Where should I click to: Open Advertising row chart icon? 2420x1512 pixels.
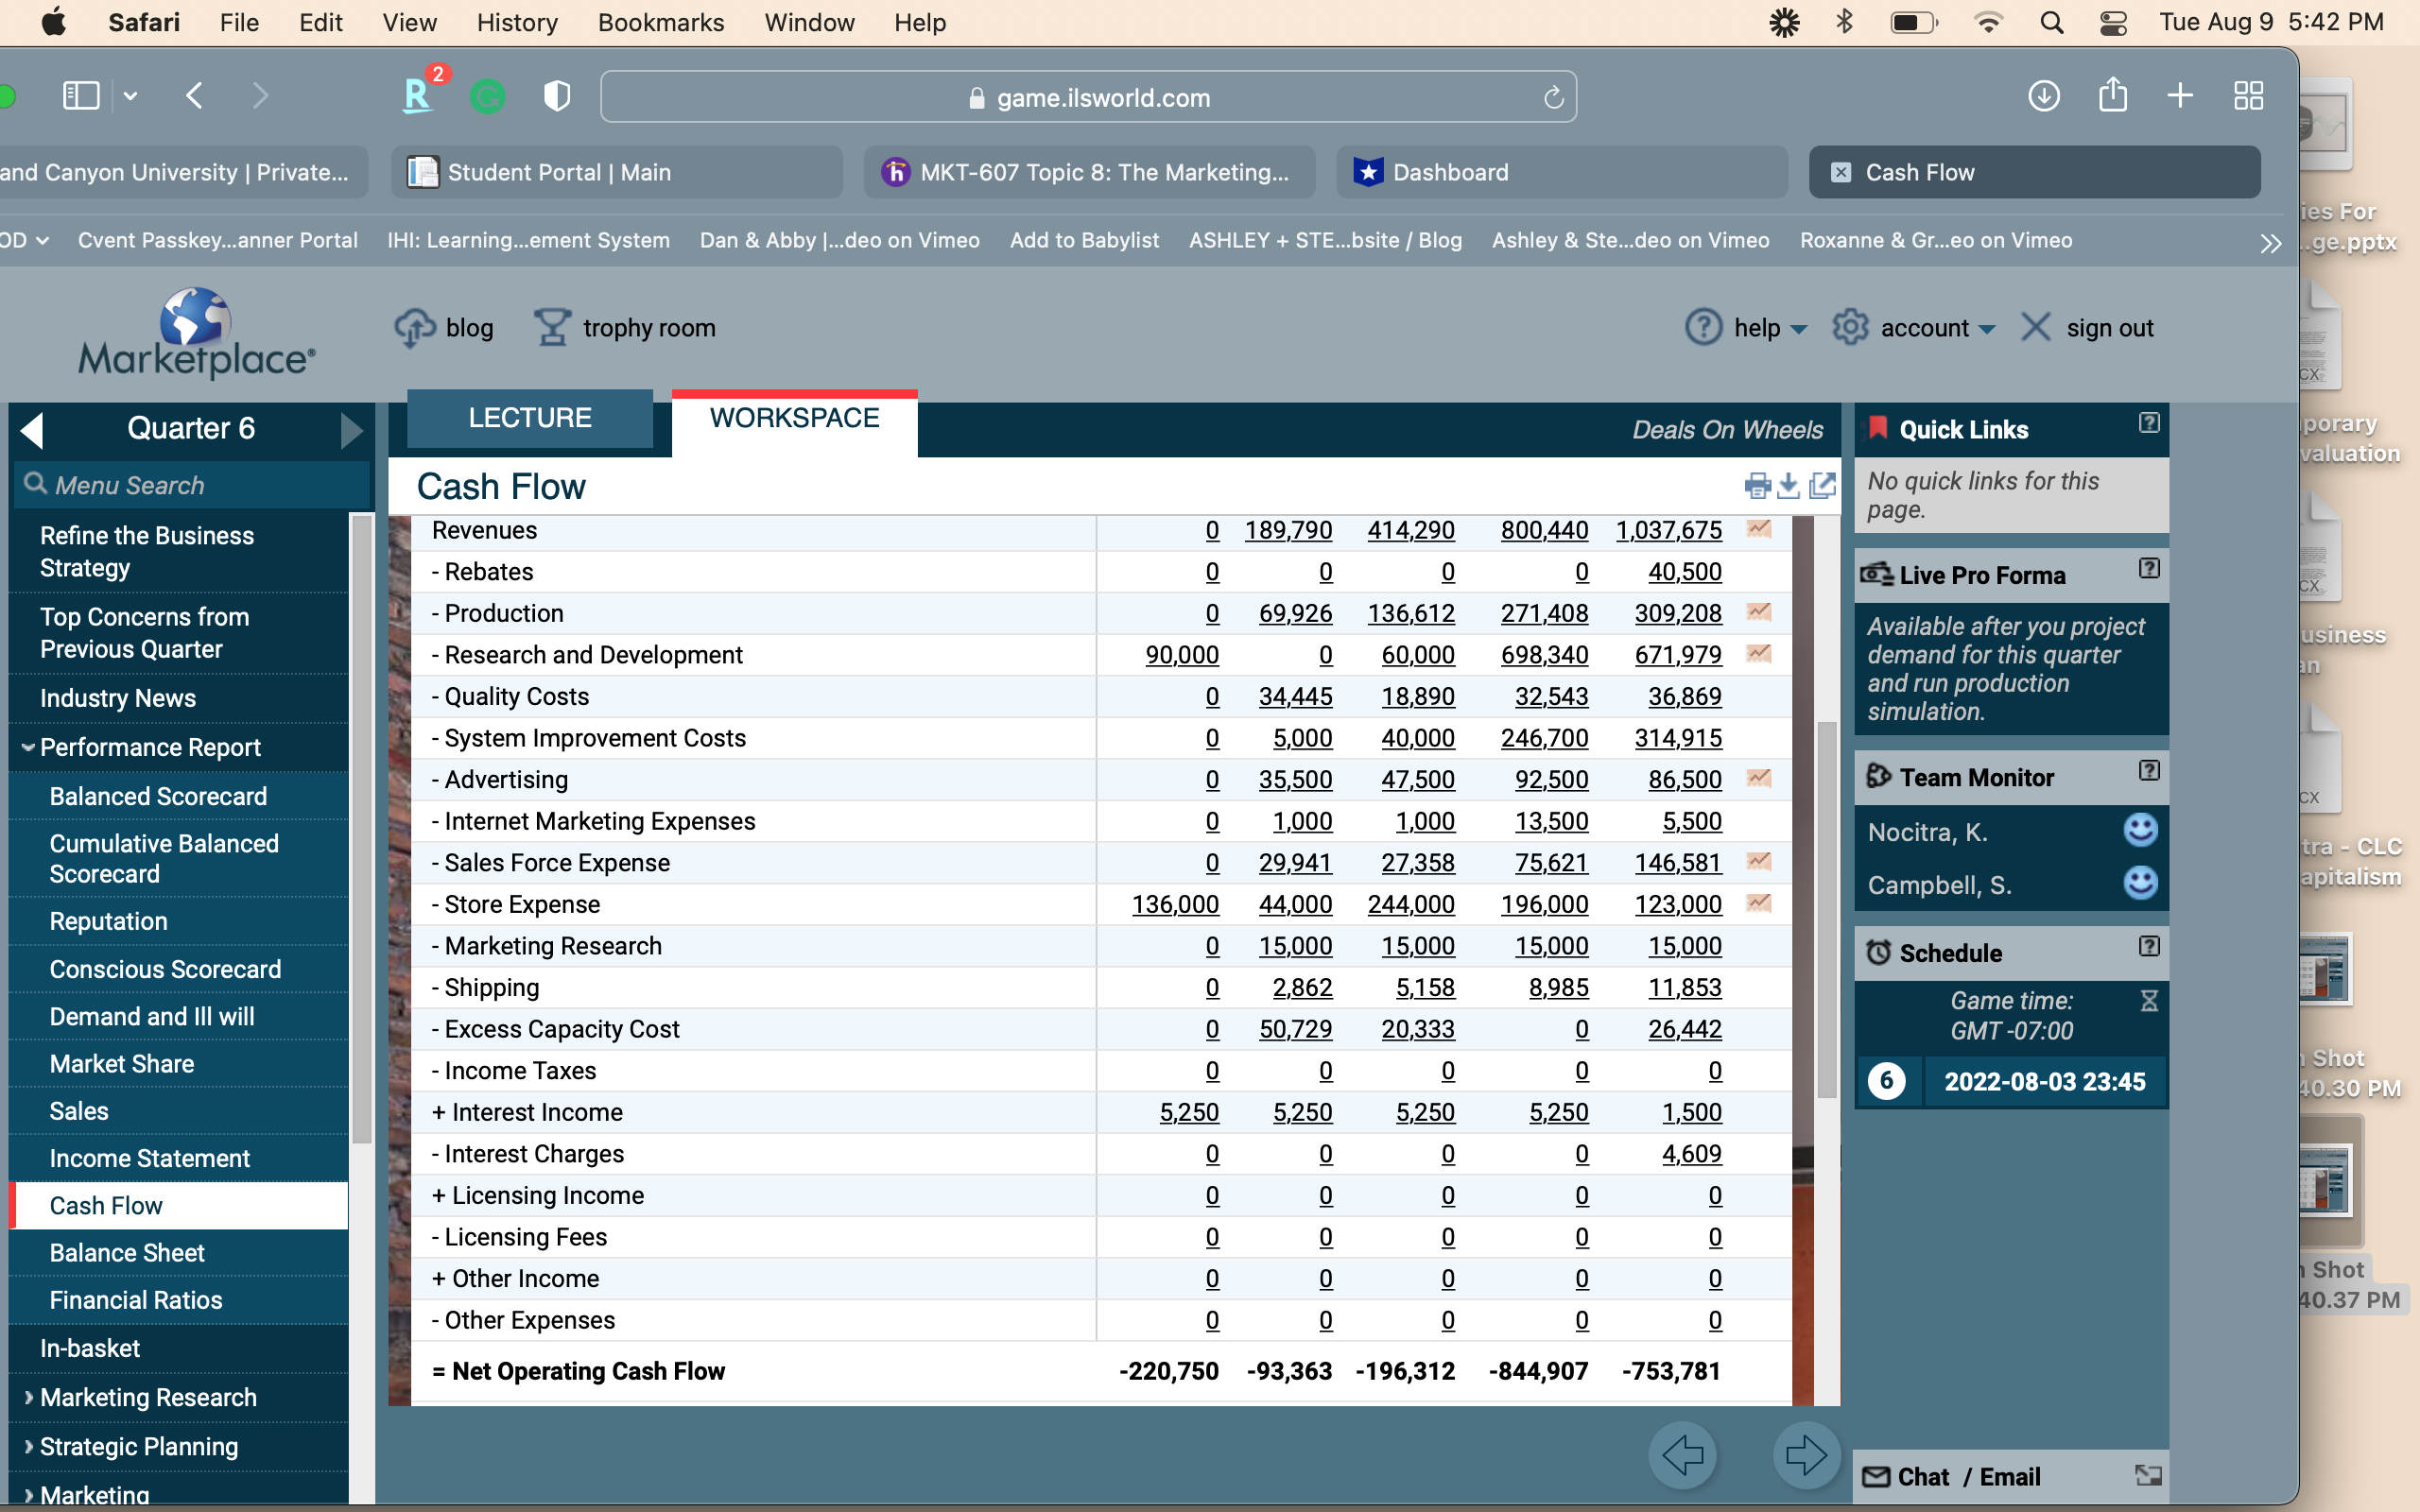(1759, 778)
